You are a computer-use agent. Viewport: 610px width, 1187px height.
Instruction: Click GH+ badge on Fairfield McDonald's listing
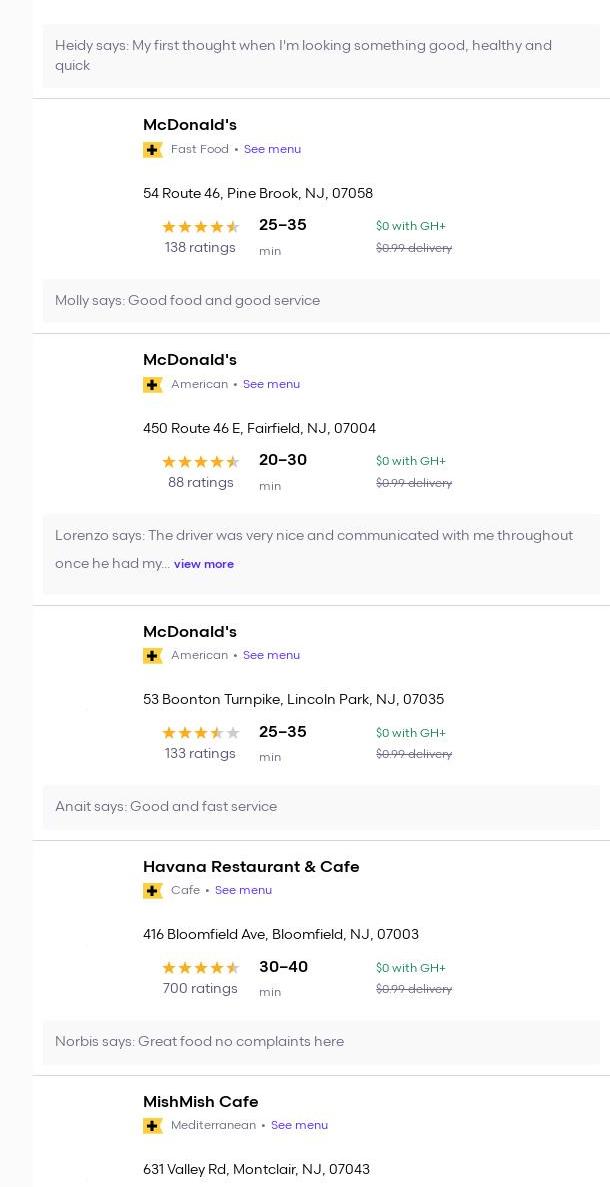pos(153,385)
